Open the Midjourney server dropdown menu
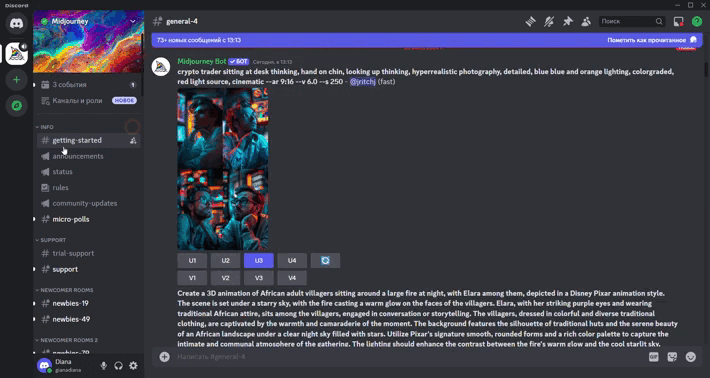The height and width of the screenshot is (378, 710). pos(133,21)
